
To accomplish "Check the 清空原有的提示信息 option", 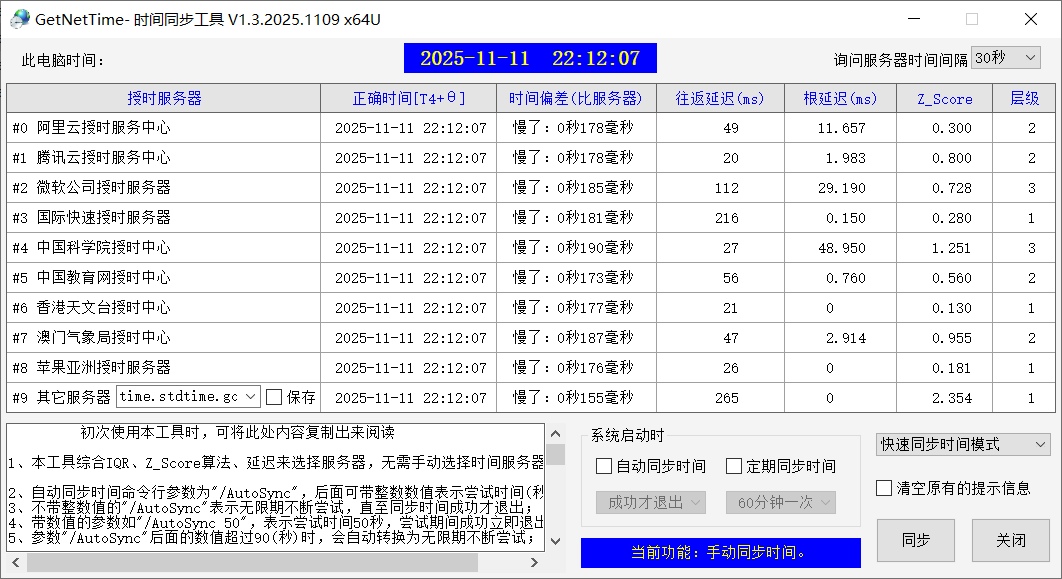I will pos(883,488).
